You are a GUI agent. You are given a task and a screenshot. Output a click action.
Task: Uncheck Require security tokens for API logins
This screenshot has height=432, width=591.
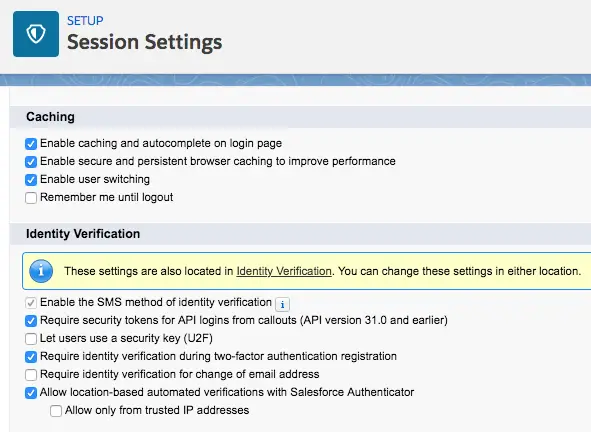(31, 321)
